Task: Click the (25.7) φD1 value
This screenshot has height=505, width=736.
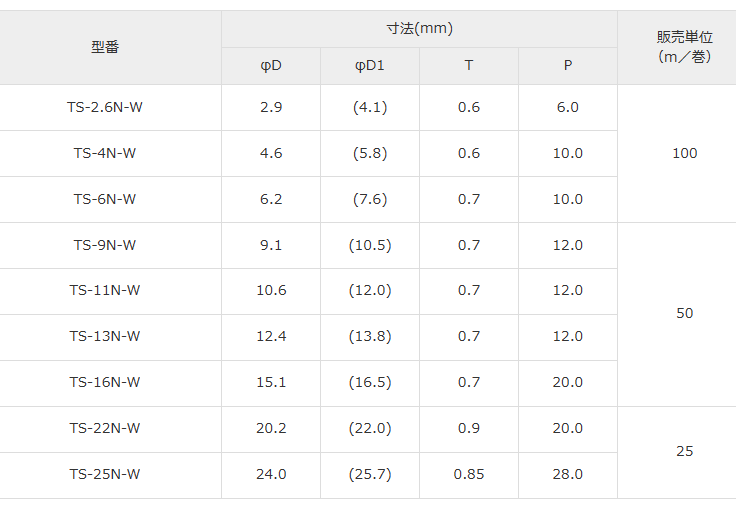Action: click(x=370, y=474)
